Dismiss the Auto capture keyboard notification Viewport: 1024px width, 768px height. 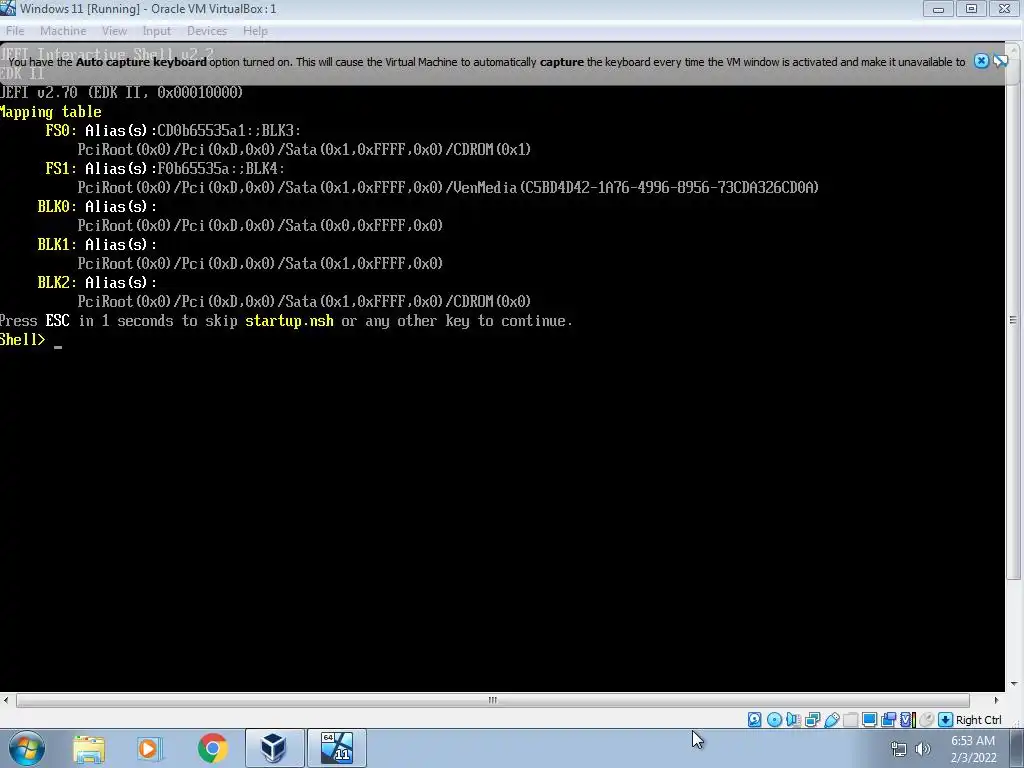tap(981, 61)
